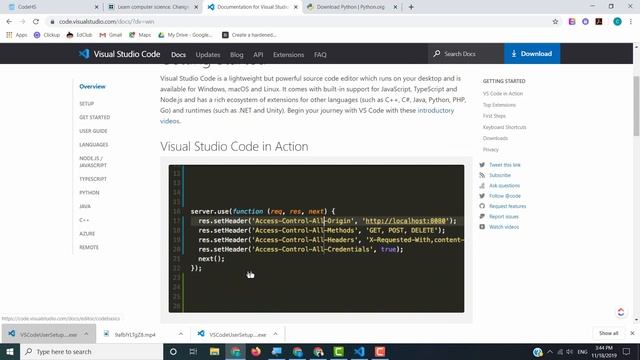The image size is (640, 360).
Task: Open File Explorer from the taskbar
Action: click(214, 351)
